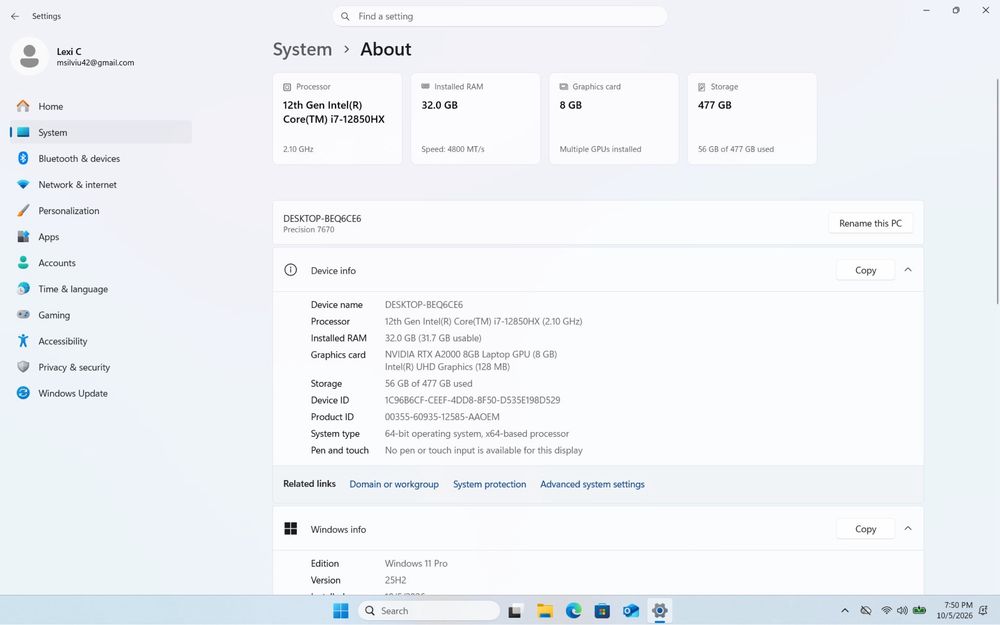Open the Storage summary card
This screenshot has width=1000, height=625.
tap(752, 119)
